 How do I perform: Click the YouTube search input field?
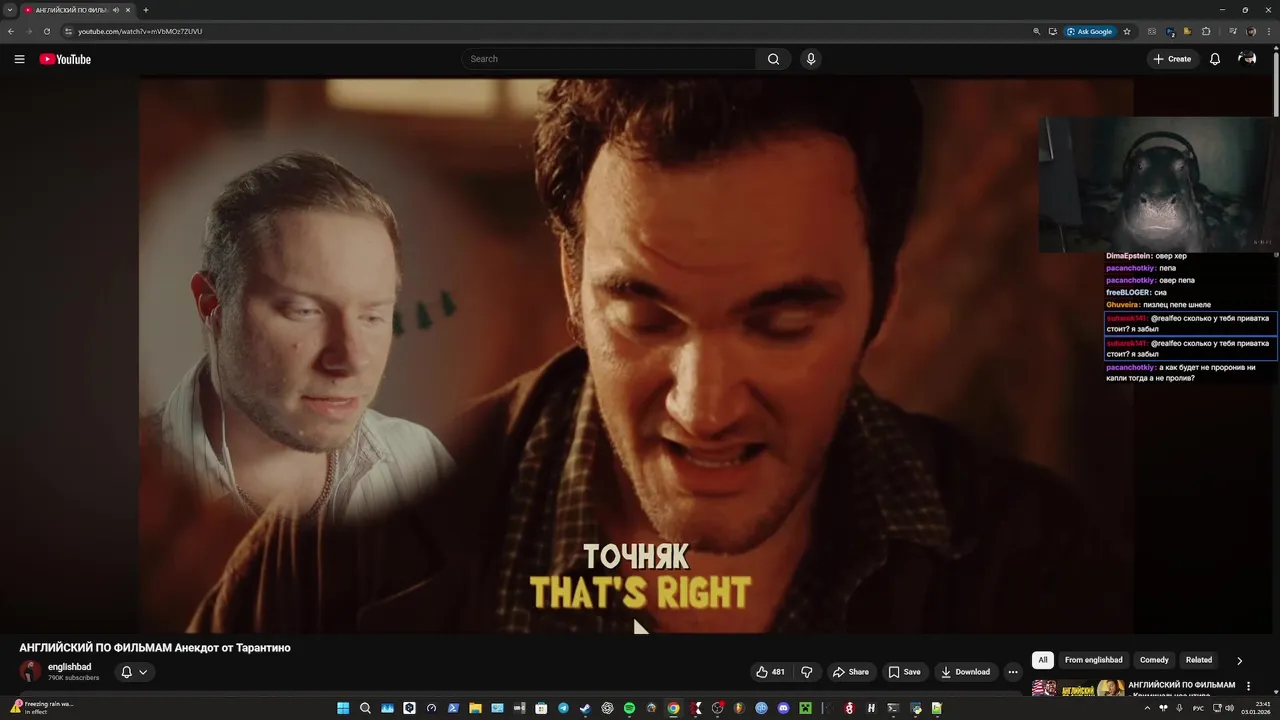pos(610,59)
